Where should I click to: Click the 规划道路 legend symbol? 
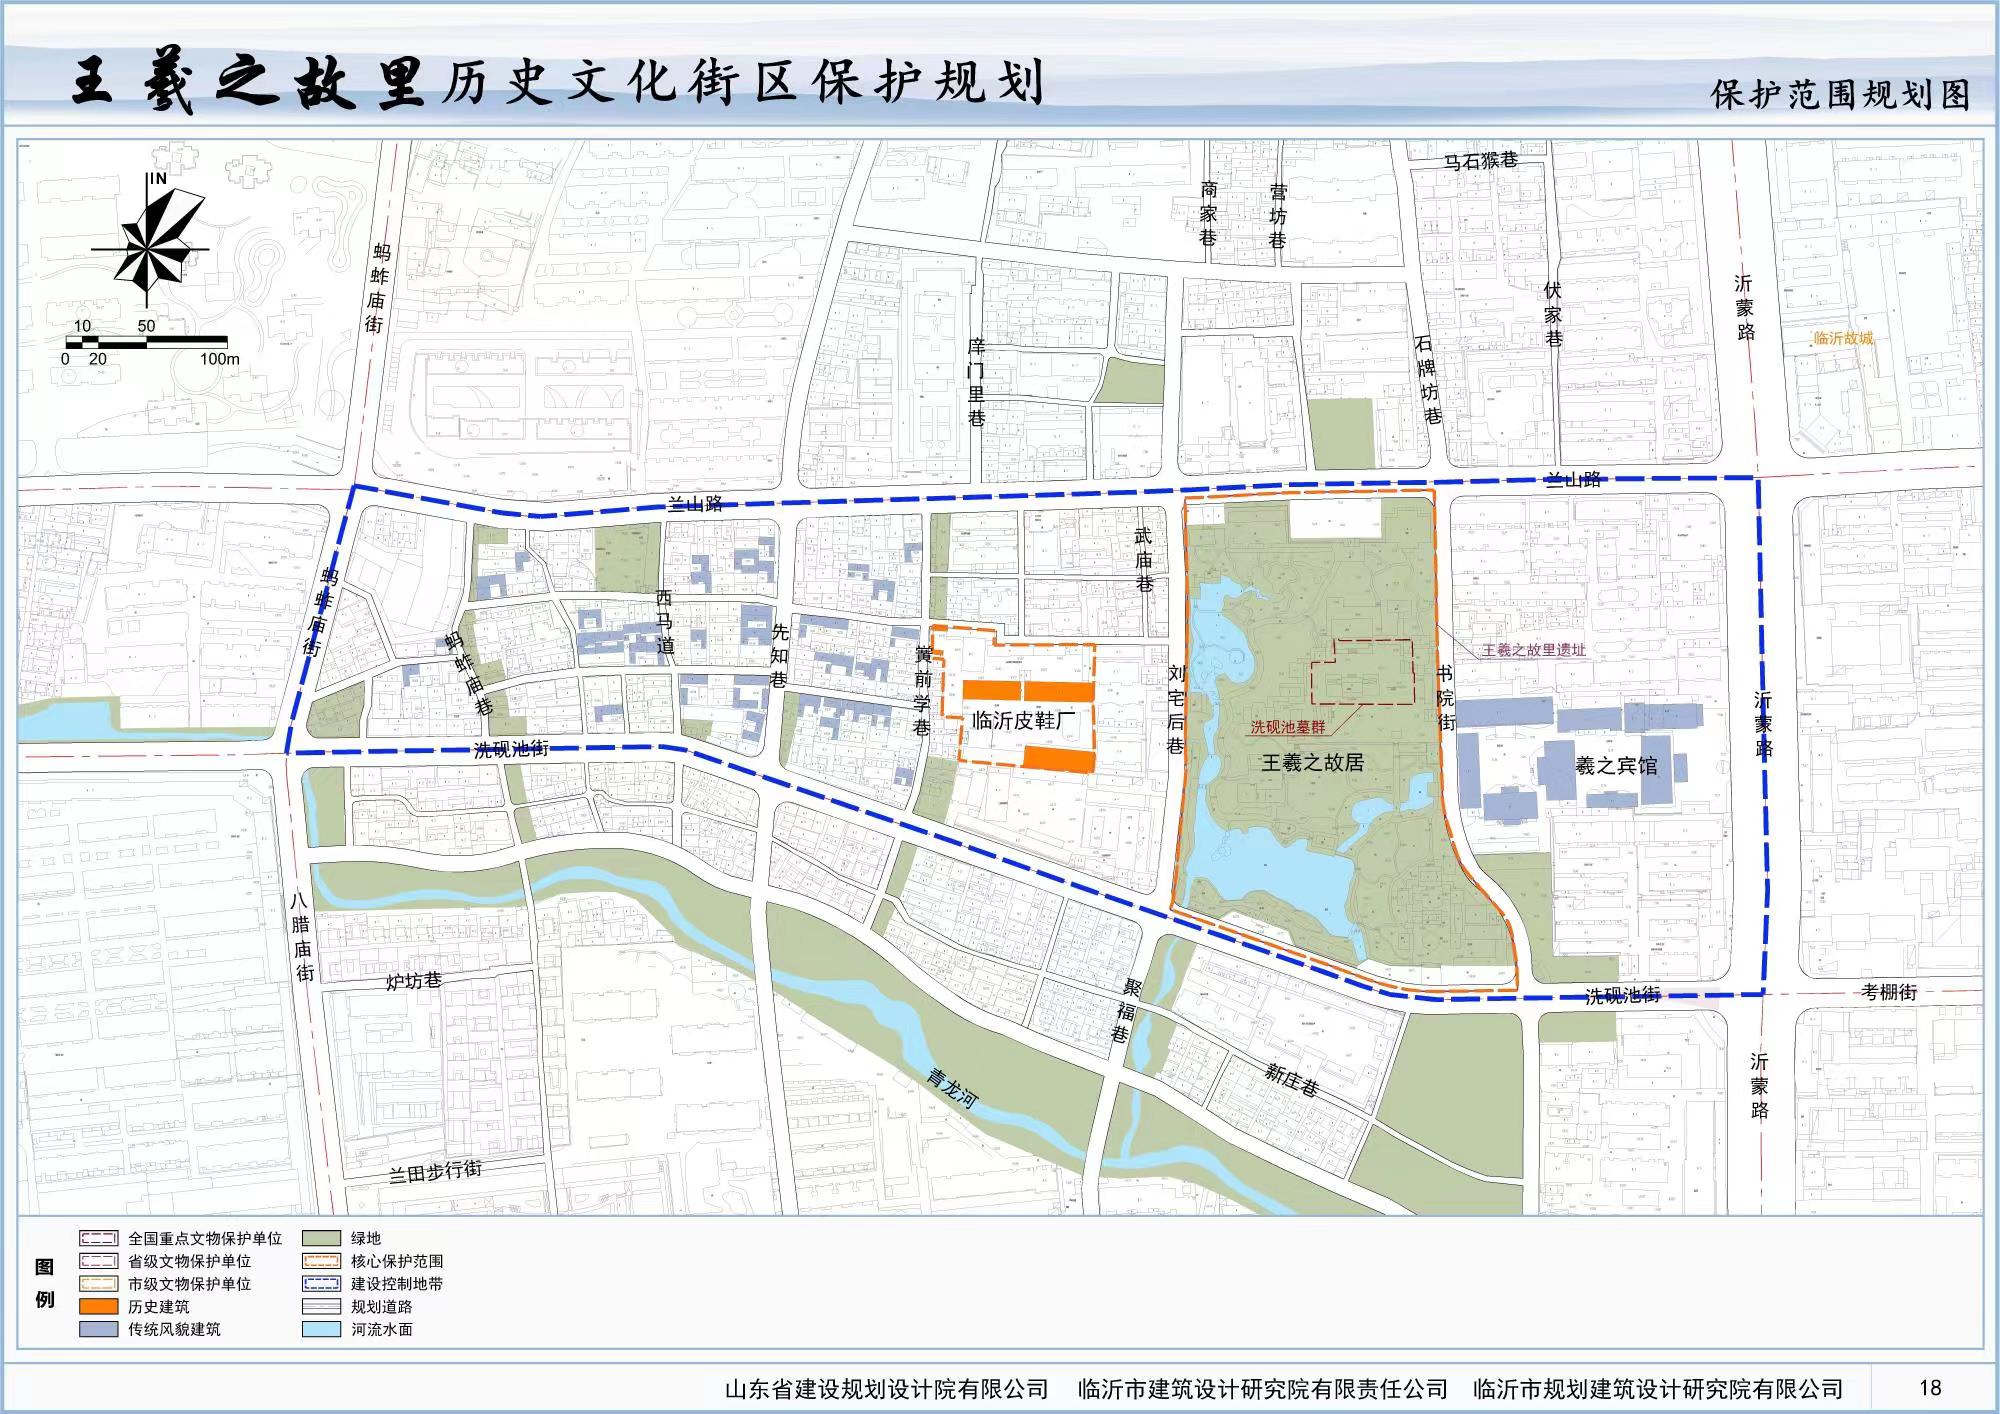tap(321, 1306)
